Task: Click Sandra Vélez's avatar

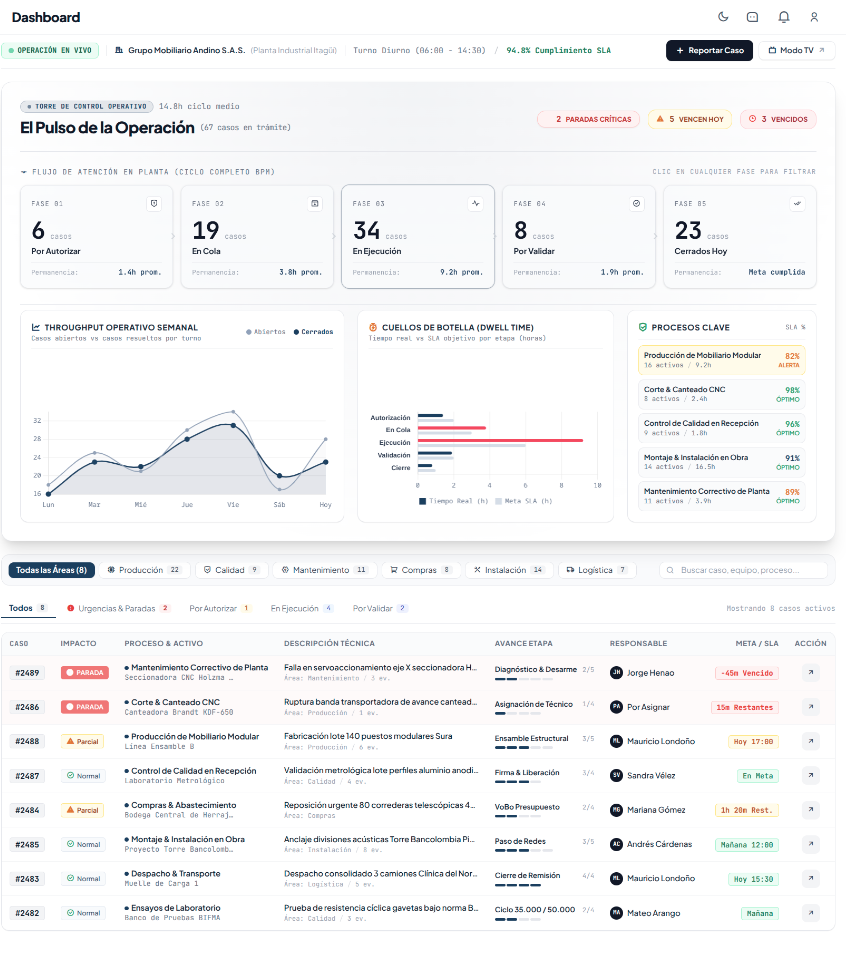Action: [x=616, y=776]
